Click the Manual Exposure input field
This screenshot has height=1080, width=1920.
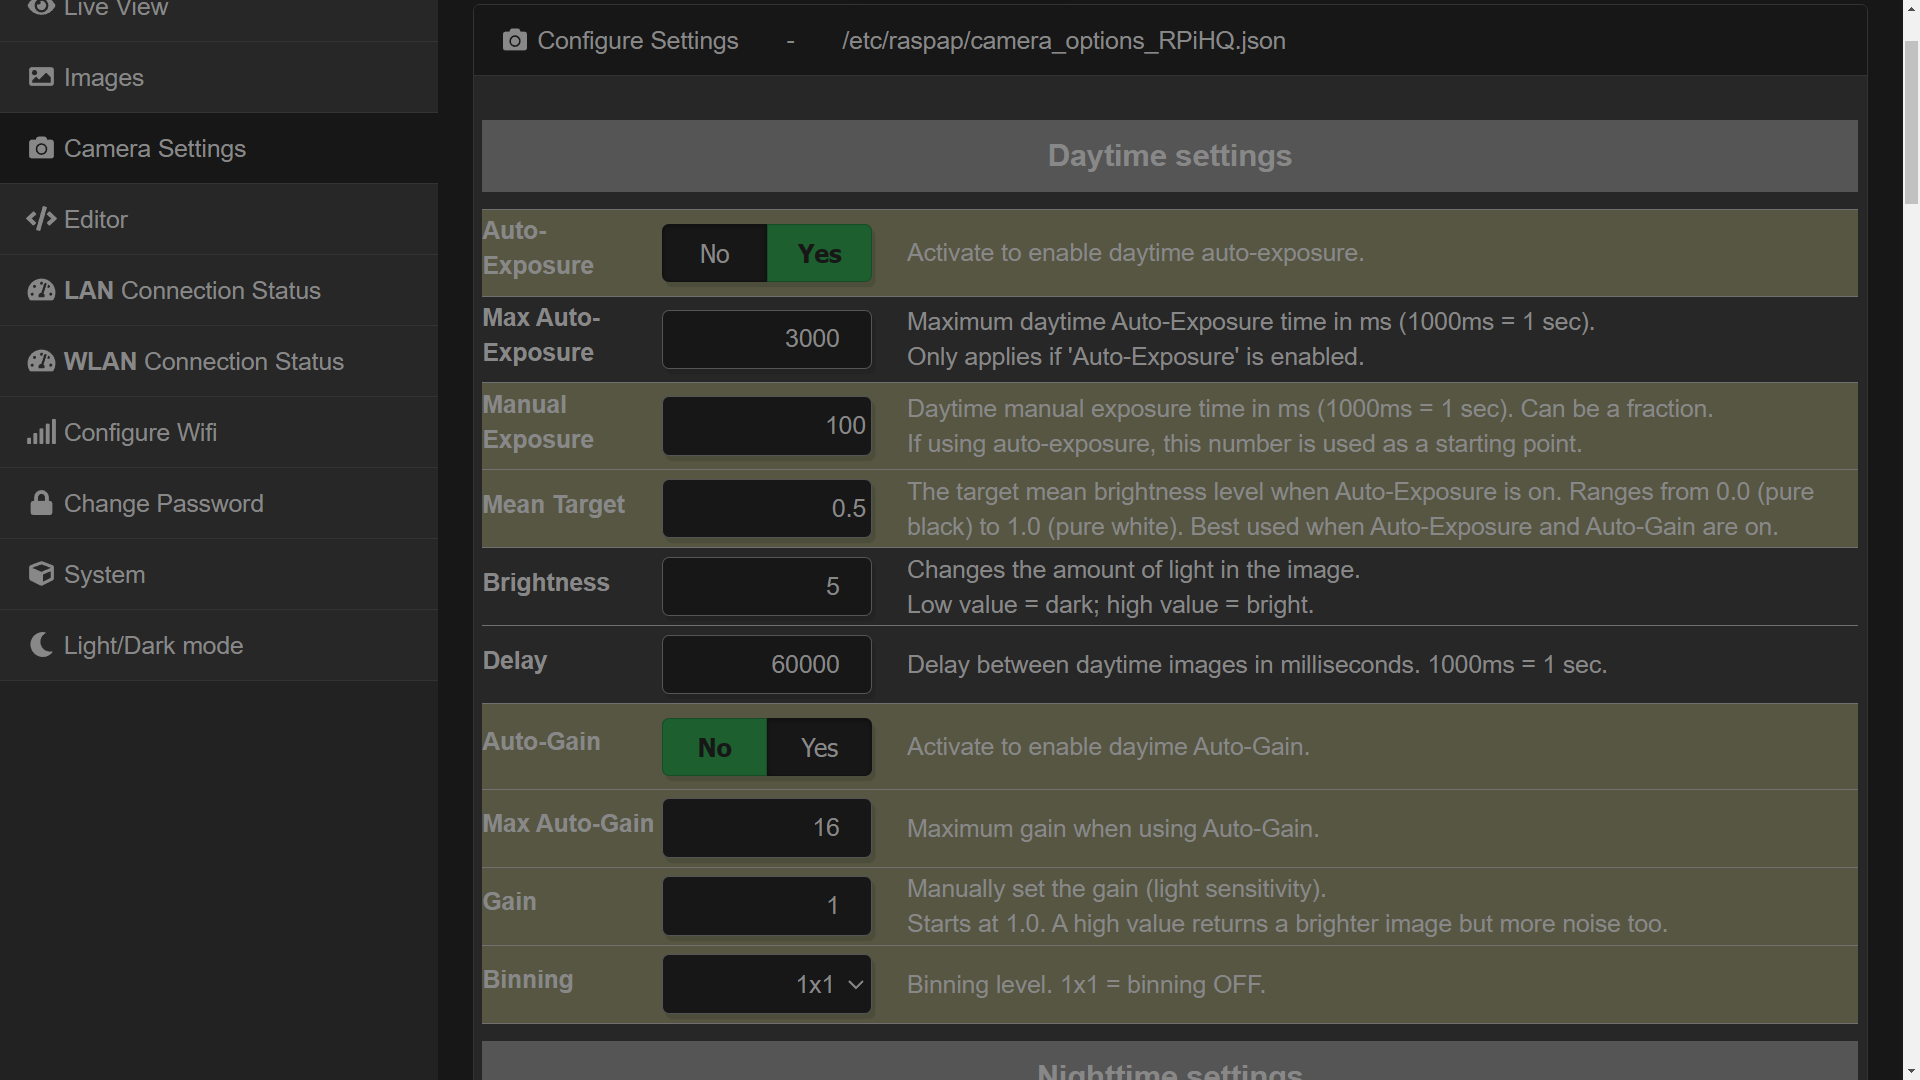[767, 426]
